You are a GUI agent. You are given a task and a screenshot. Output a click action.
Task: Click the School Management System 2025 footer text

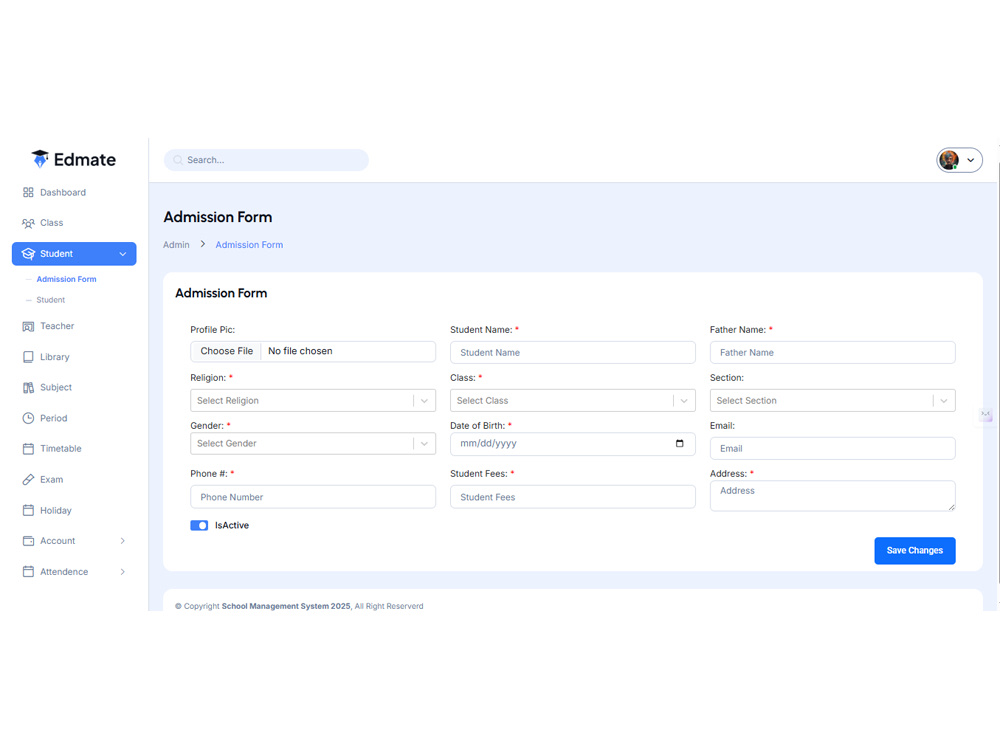click(x=286, y=606)
